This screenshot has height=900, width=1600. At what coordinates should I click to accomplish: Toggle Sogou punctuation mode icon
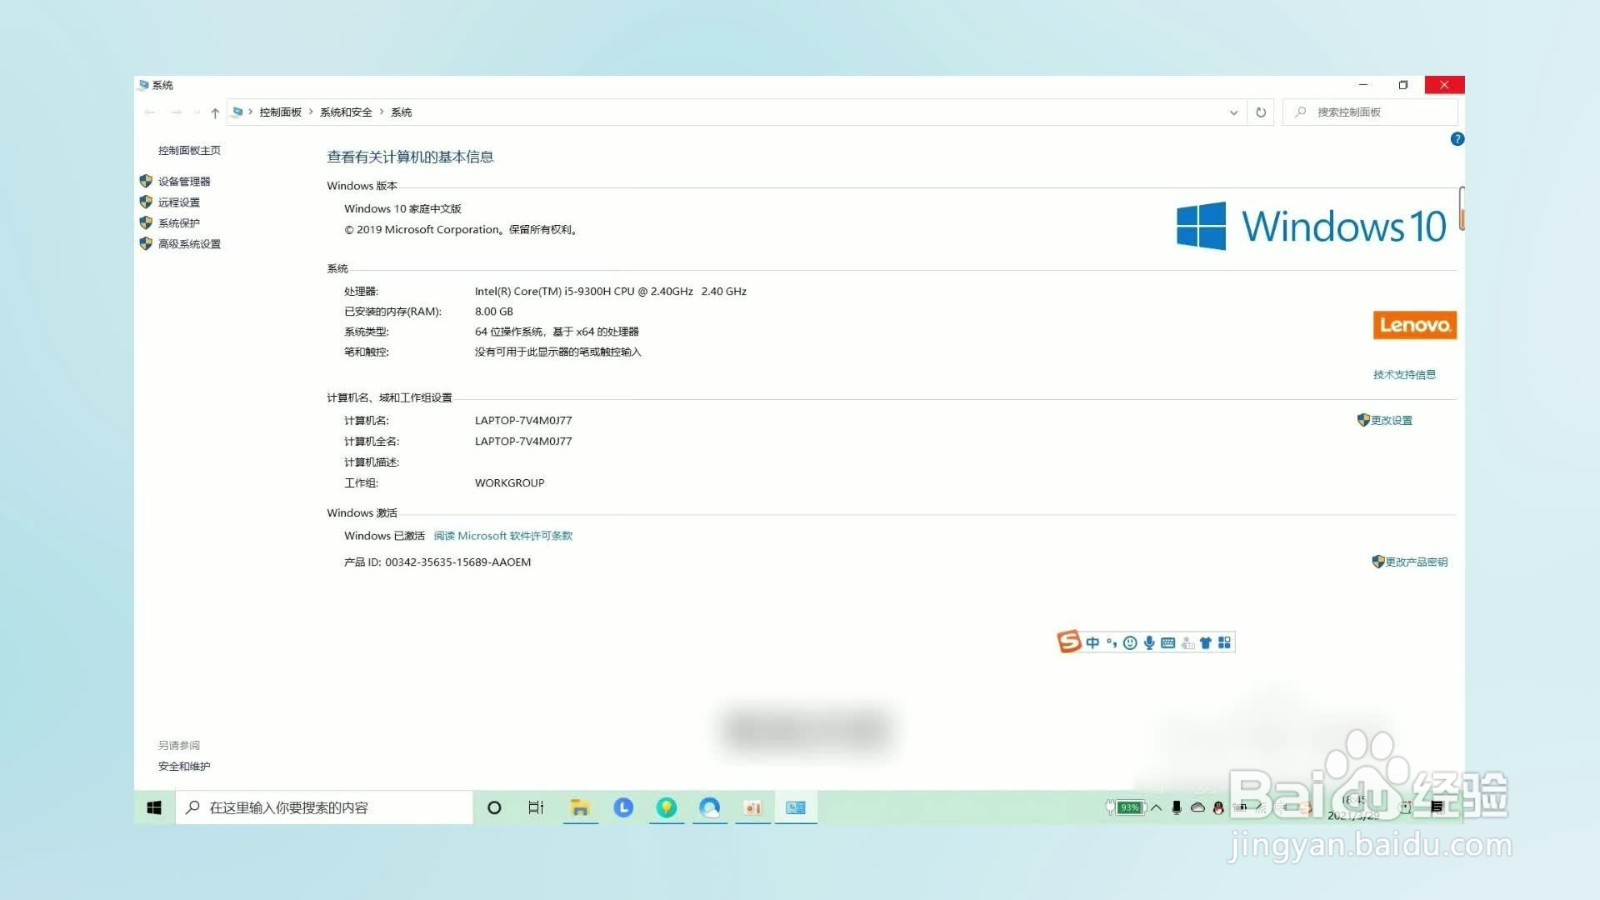(1111, 643)
